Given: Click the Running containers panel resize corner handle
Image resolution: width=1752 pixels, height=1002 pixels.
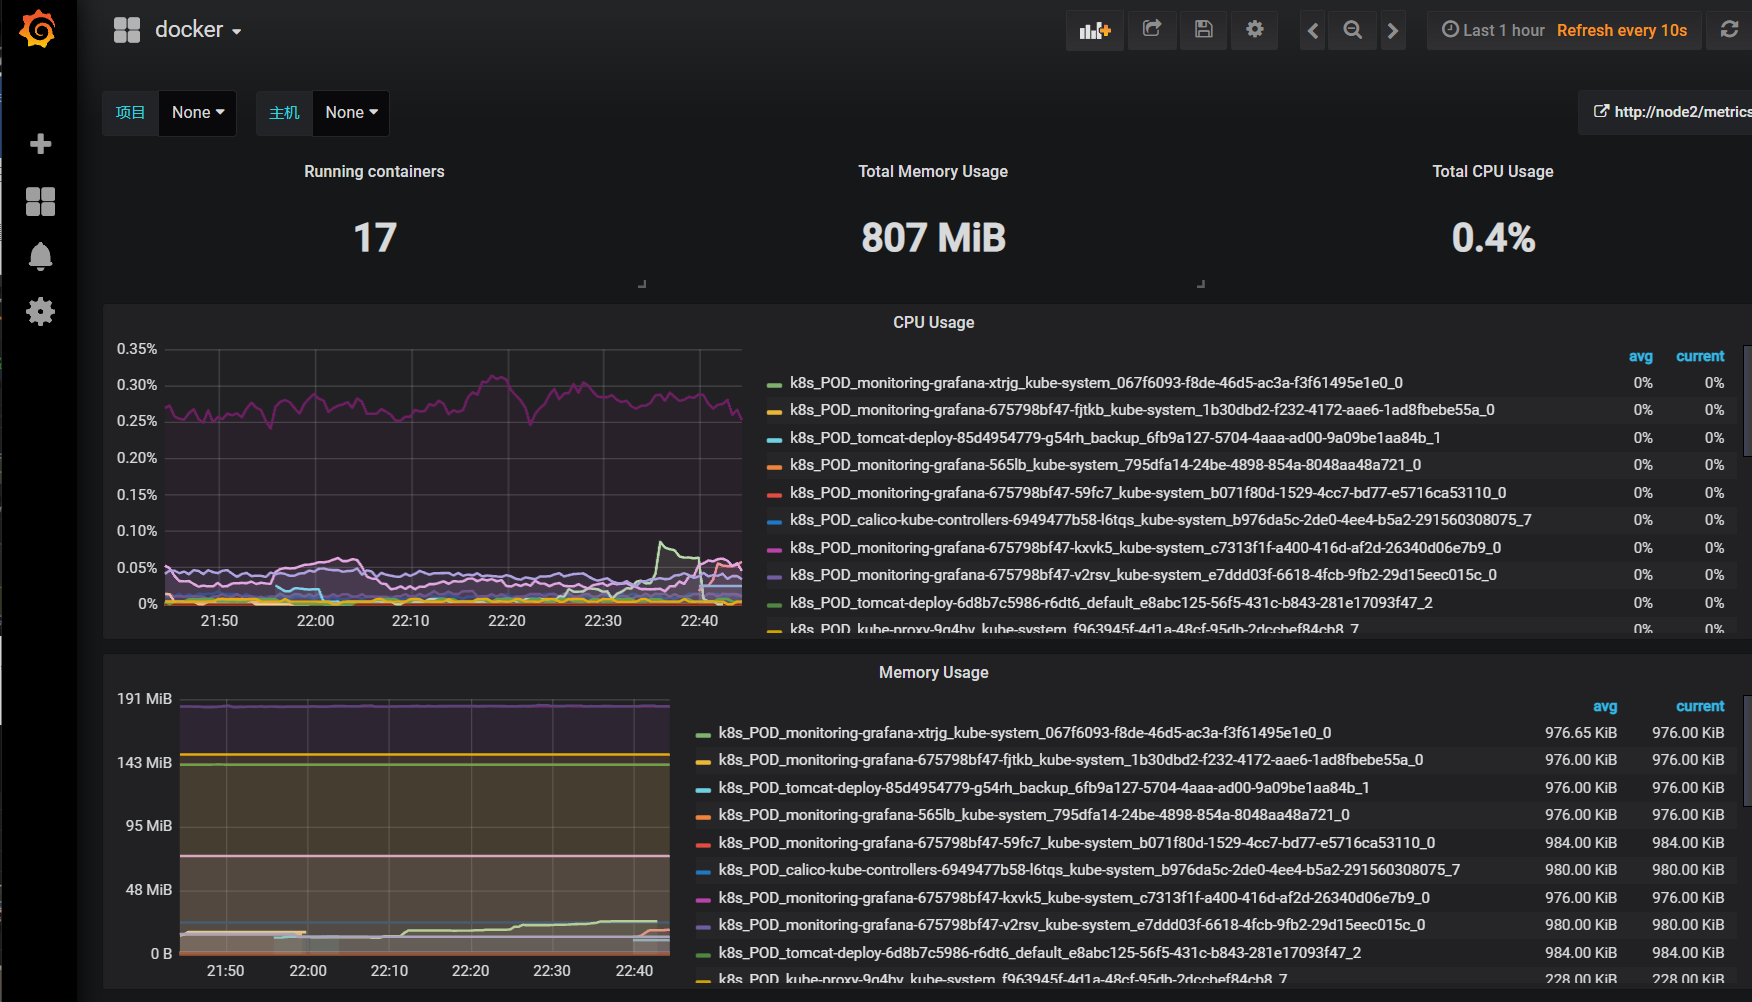Looking at the screenshot, I should point(642,284).
